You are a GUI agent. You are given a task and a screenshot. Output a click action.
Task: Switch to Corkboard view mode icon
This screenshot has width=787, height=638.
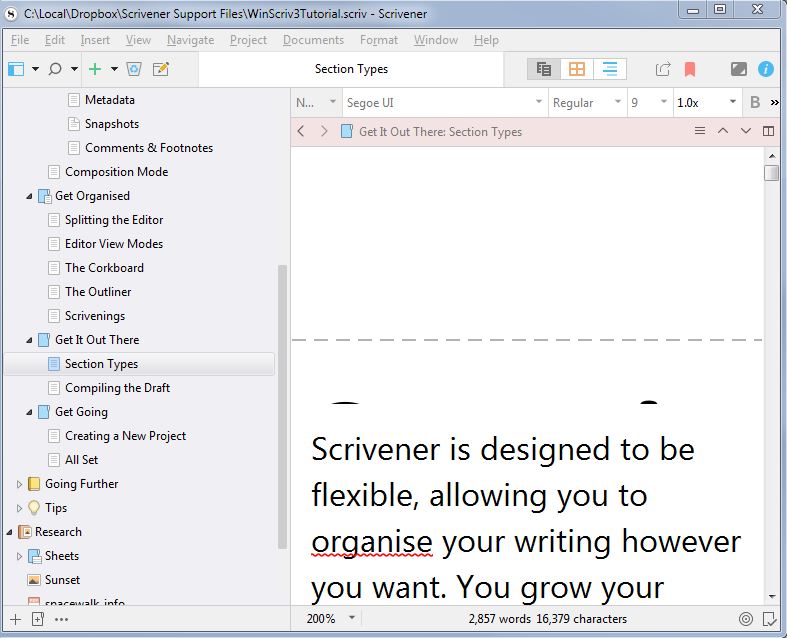577,69
